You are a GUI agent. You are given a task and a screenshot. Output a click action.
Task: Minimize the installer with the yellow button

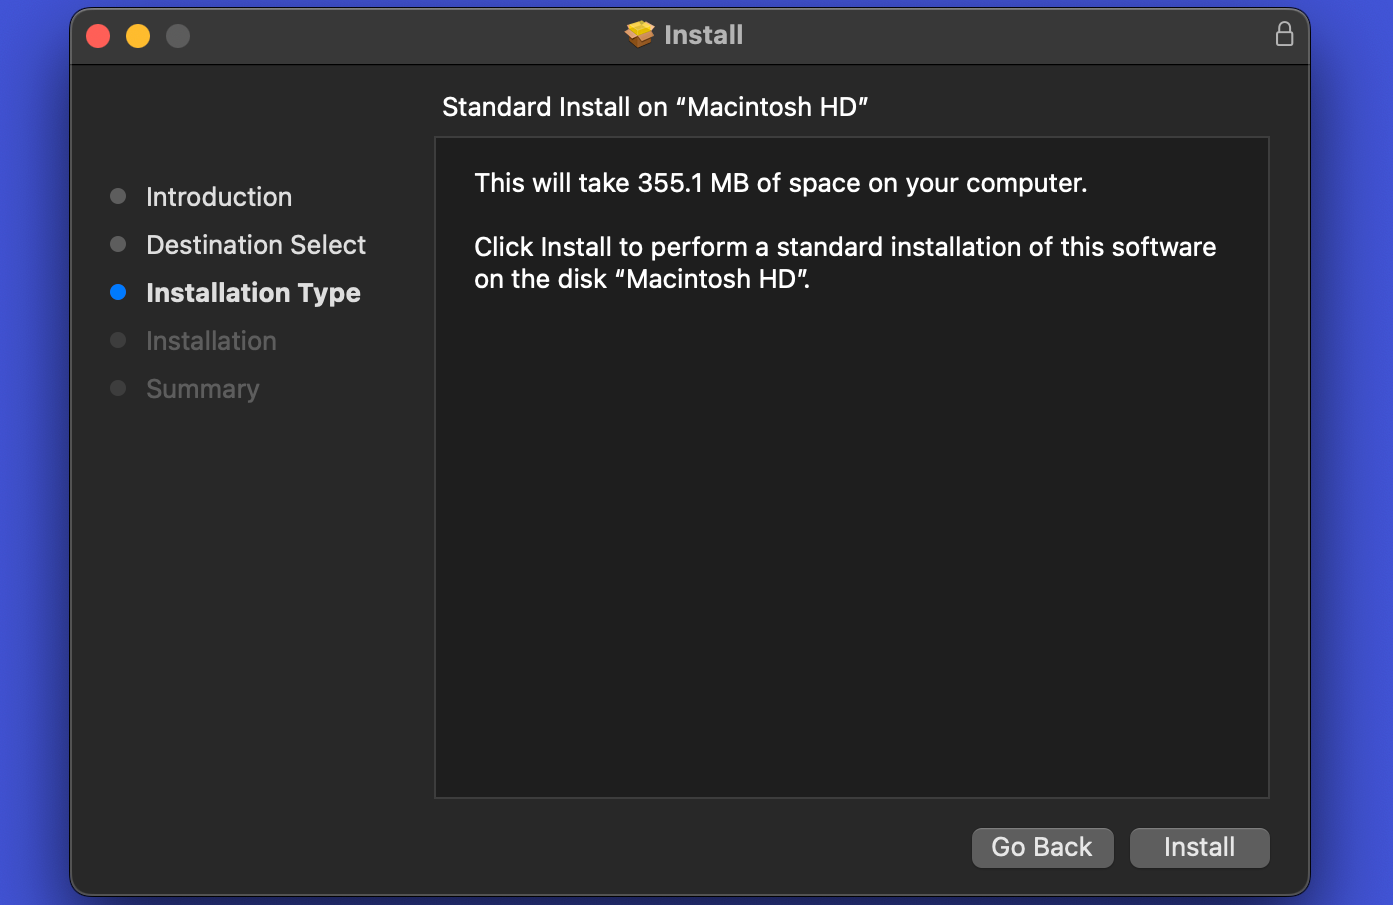(138, 37)
